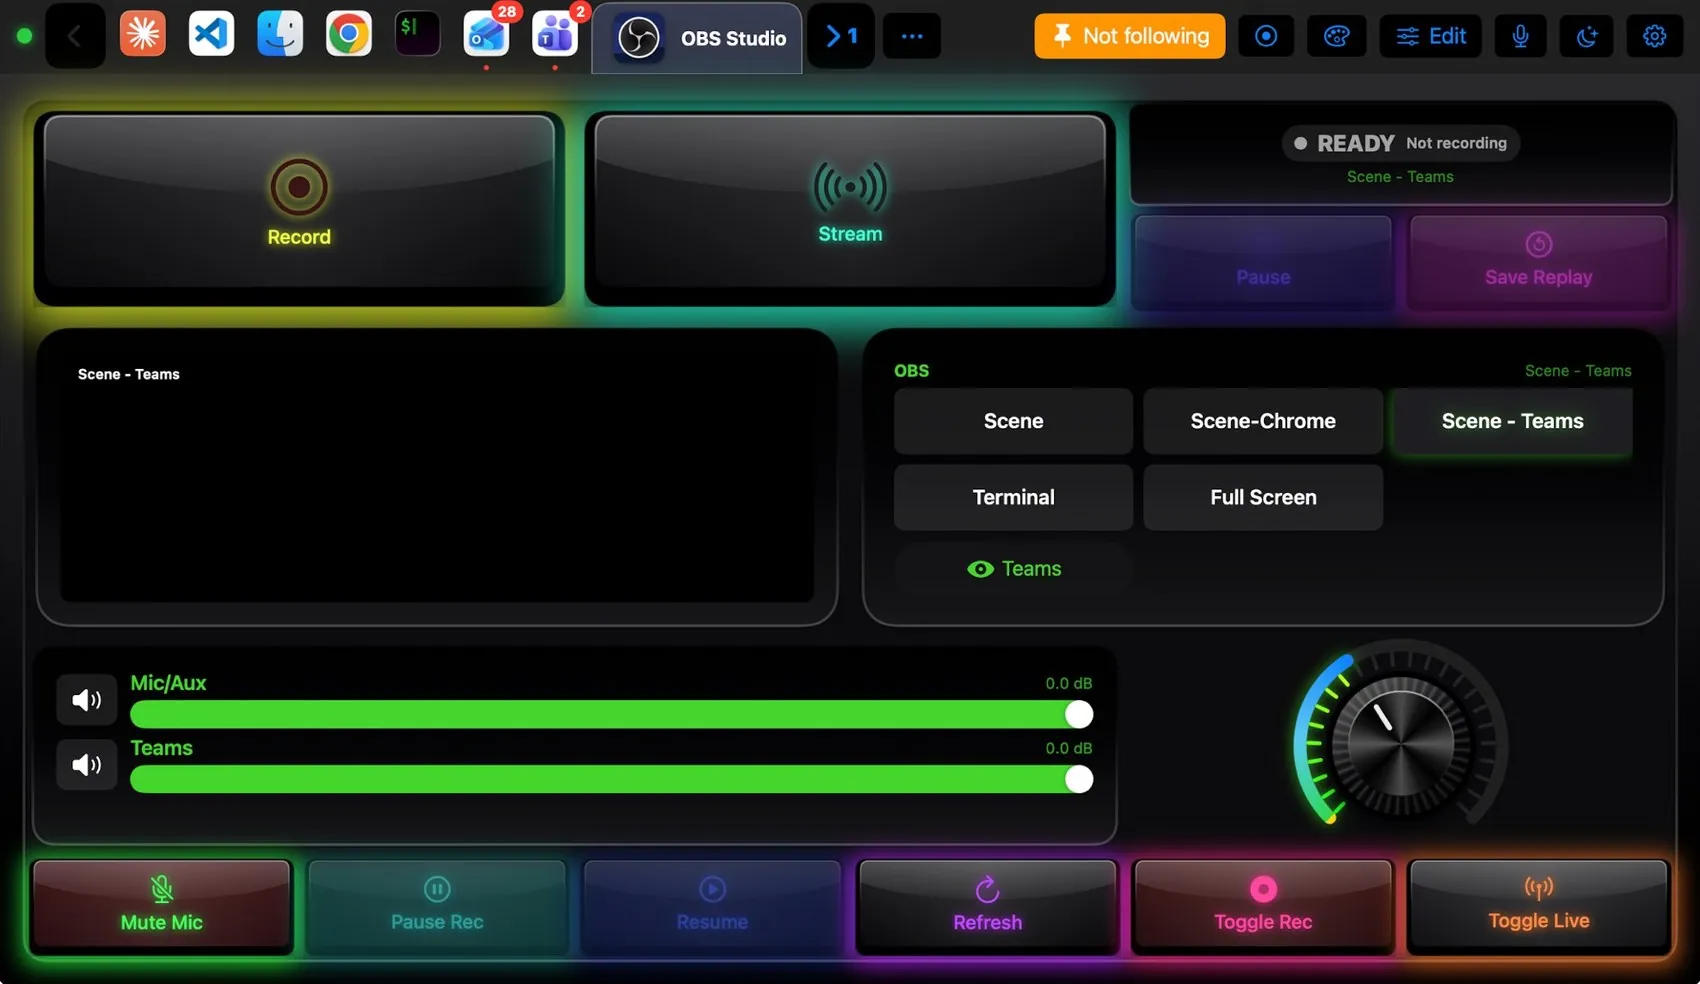
Task: Open Google Chrome icon
Action: pos(349,34)
